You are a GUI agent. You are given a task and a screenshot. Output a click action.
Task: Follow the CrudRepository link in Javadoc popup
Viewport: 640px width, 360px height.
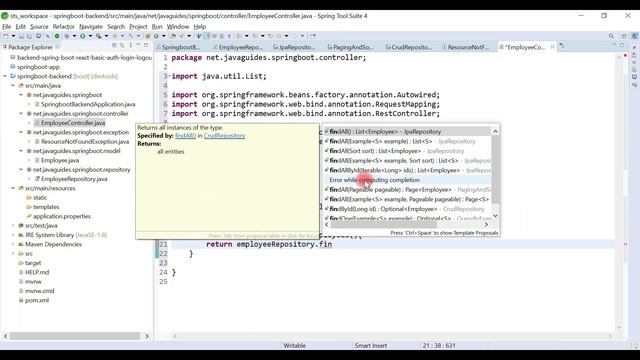tap(224, 136)
